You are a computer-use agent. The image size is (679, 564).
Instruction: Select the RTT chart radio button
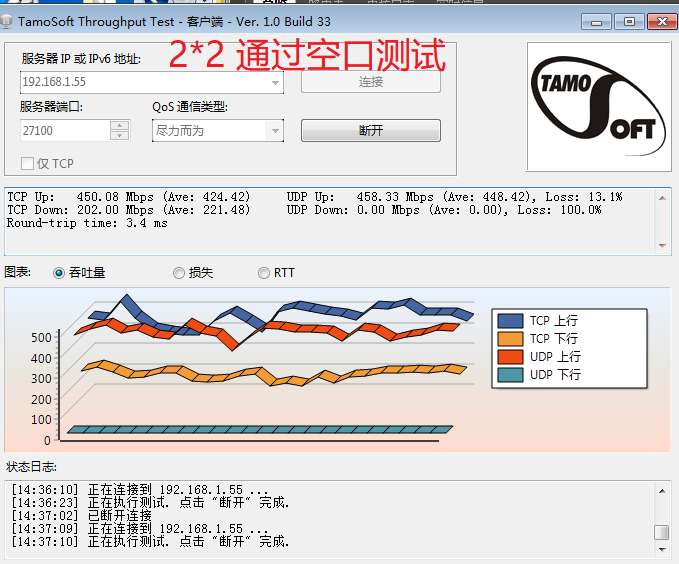click(x=263, y=273)
